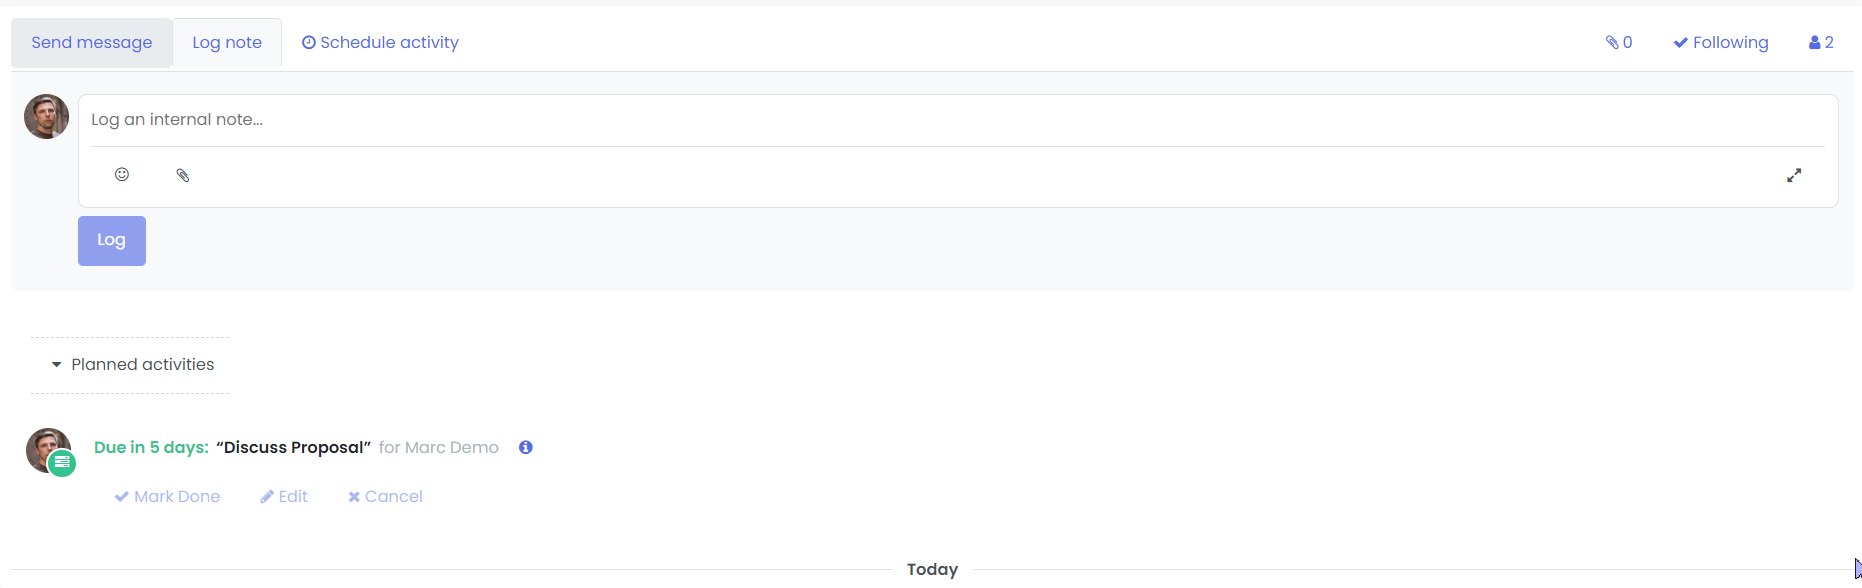Switch to the Send message tab
Image resolution: width=1862 pixels, height=588 pixels.
[92, 43]
